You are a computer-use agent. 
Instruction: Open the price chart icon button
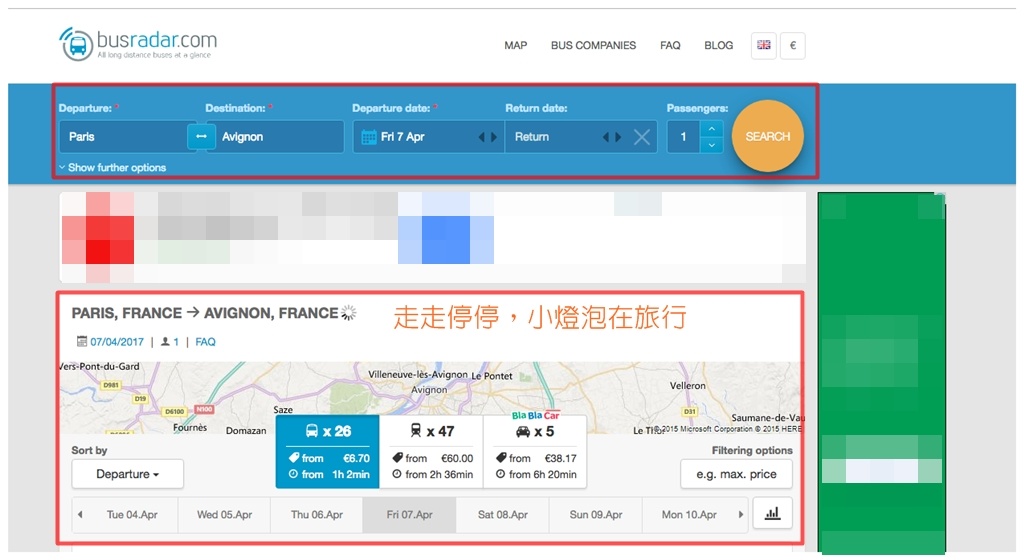[773, 514]
